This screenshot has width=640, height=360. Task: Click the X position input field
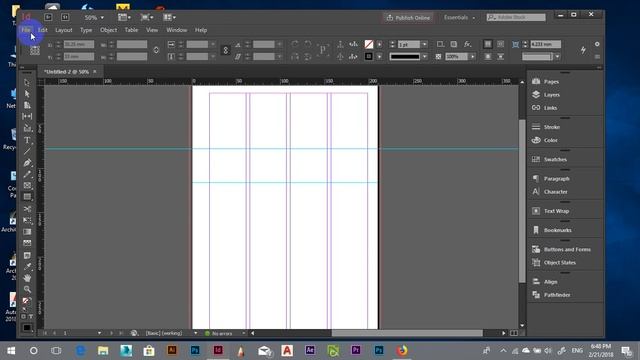[x=79, y=44]
